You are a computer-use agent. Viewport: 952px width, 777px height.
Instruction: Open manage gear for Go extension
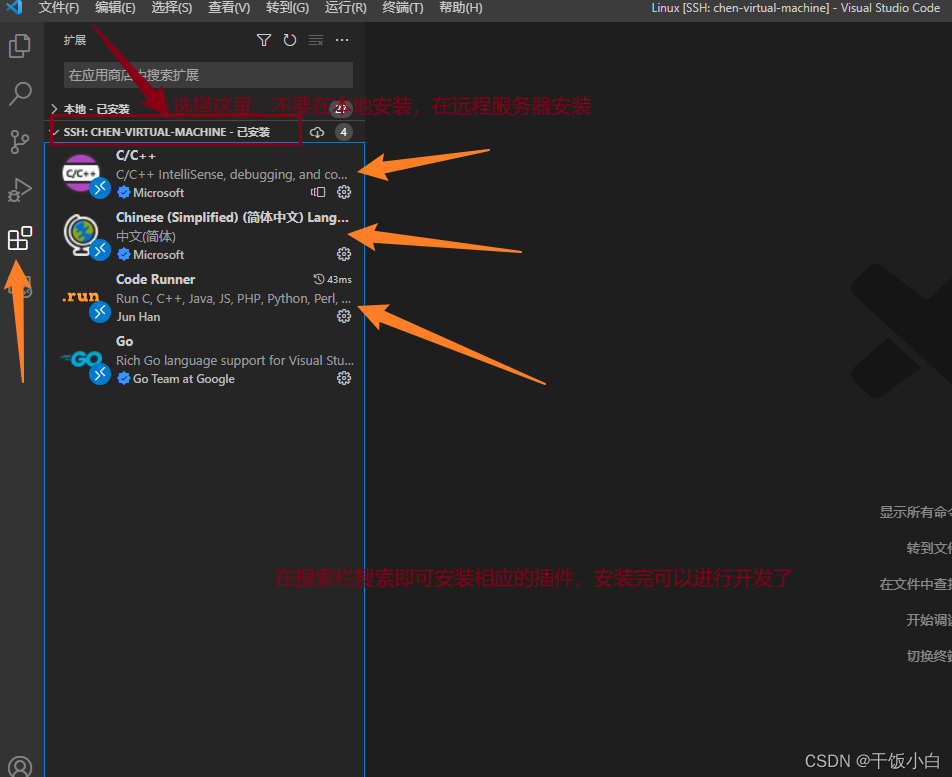coord(344,378)
